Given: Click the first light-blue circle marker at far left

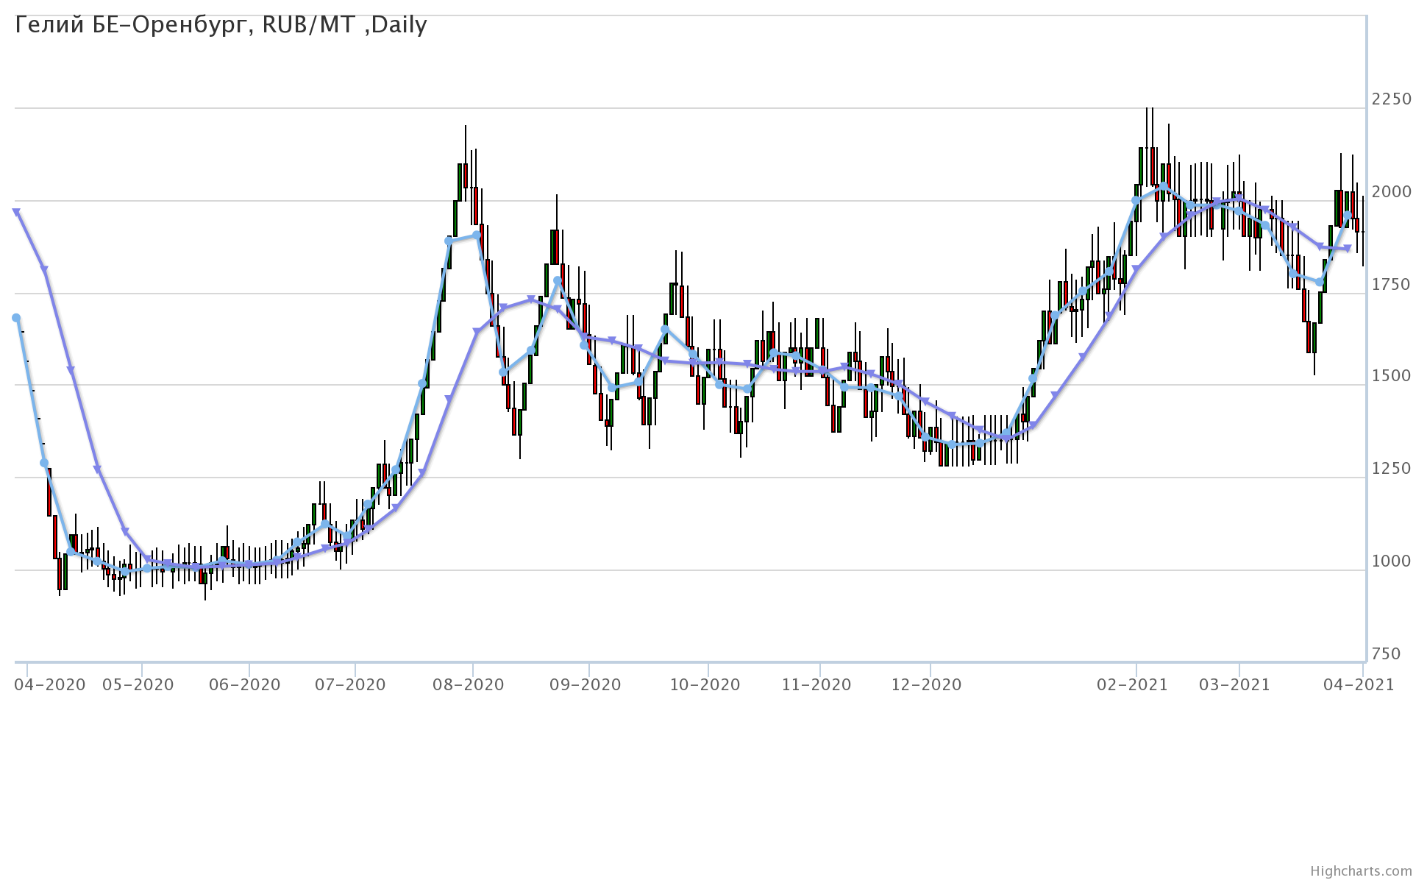Looking at the screenshot, I should click(16, 318).
